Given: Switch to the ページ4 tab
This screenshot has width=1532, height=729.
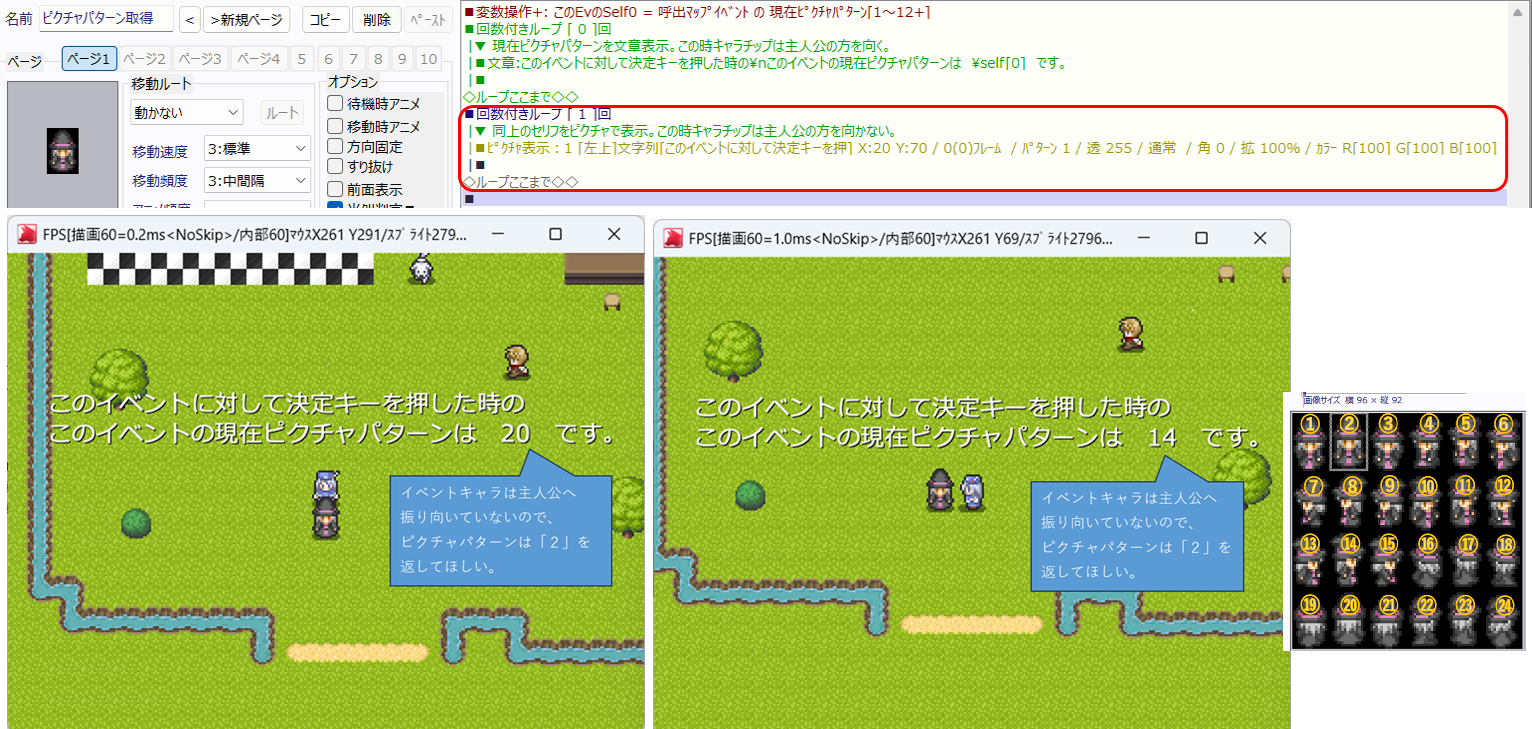Looking at the screenshot, I should click(258, 59).
